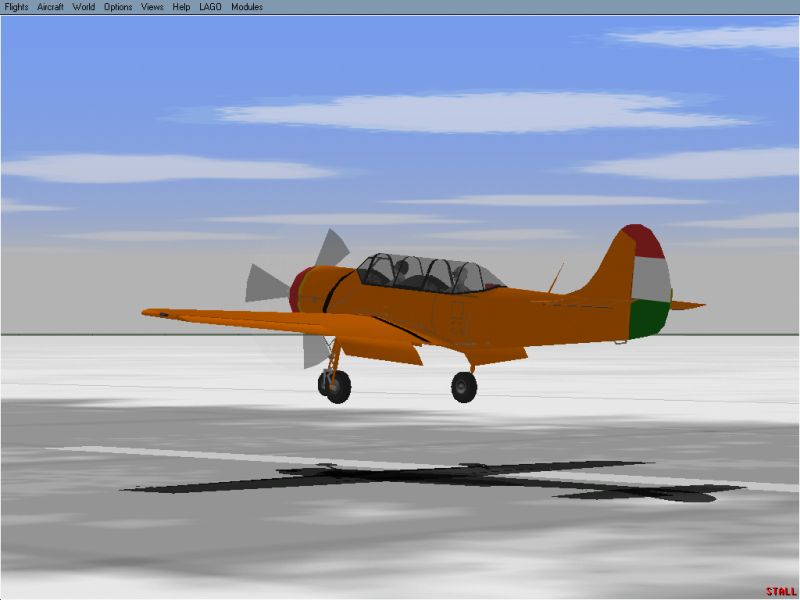The width and height of the screenshot is (800, 600).
Task: Open the Aircraft menu
Action: tap(50, 7)
